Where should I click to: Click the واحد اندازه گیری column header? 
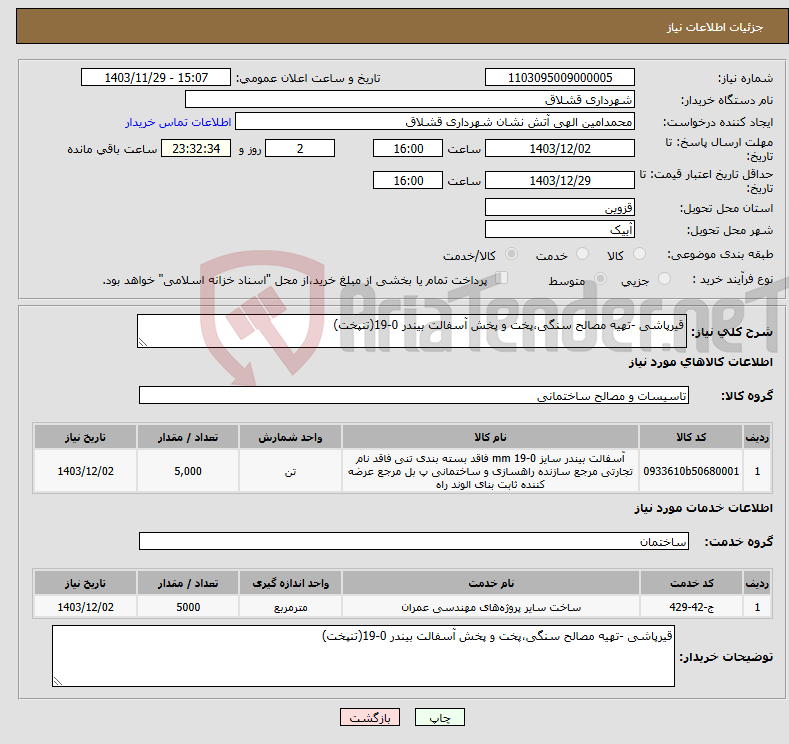click(x=290, y=583)
